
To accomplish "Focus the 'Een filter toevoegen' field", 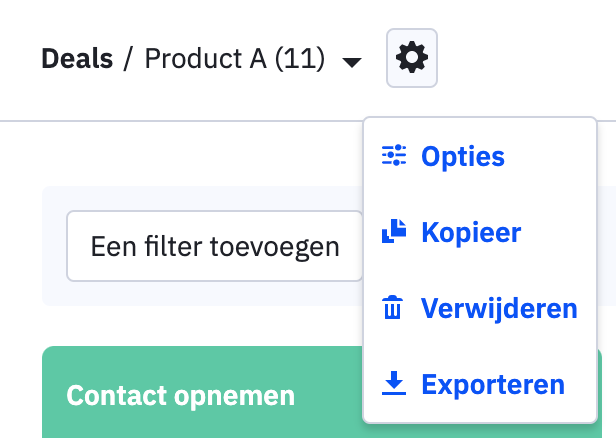I will tap(214, 246).
